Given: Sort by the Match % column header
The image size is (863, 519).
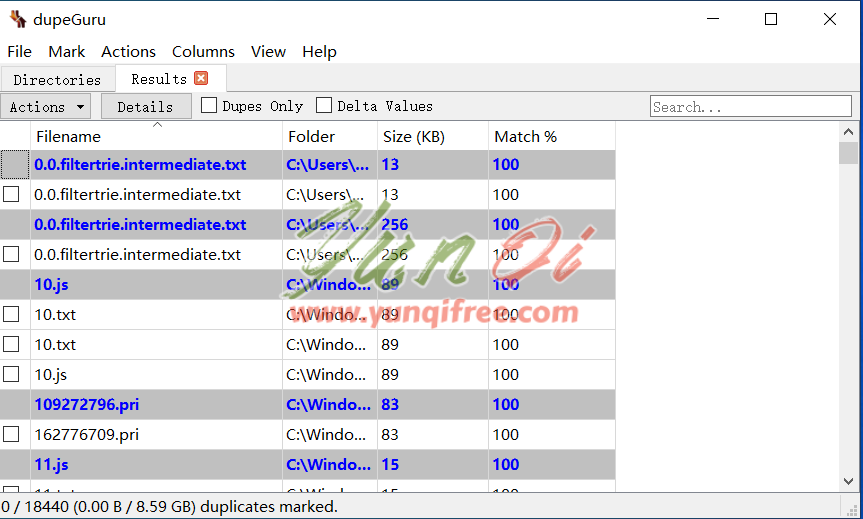Looking at the screenshot, I should pyautogui.click(x=552, y=136).
